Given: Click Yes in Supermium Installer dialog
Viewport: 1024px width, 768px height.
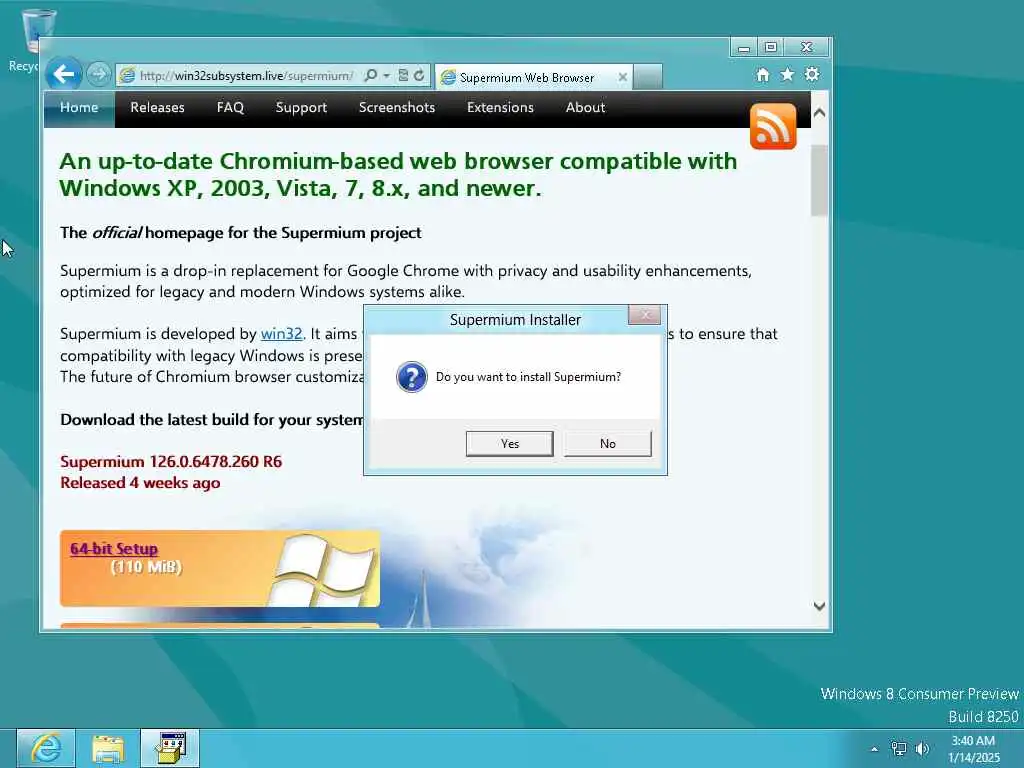Looking at the screenshot, I should pos(509,443).
